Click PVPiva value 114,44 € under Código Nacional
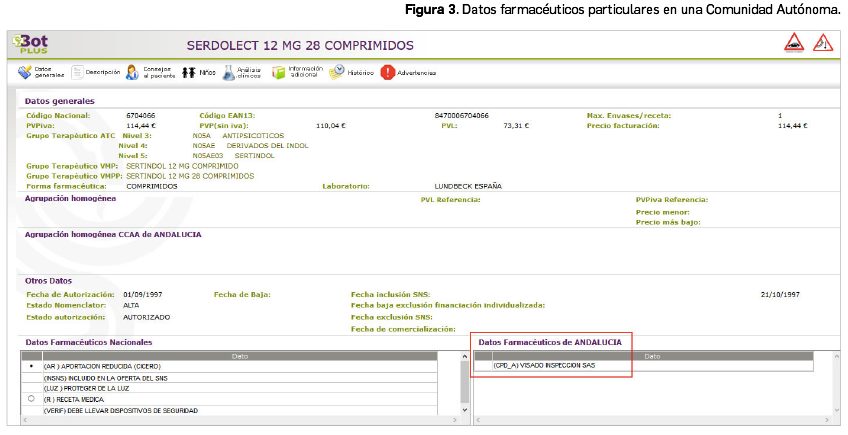Screen dimensions: 848x435 [x=141, y=126]
